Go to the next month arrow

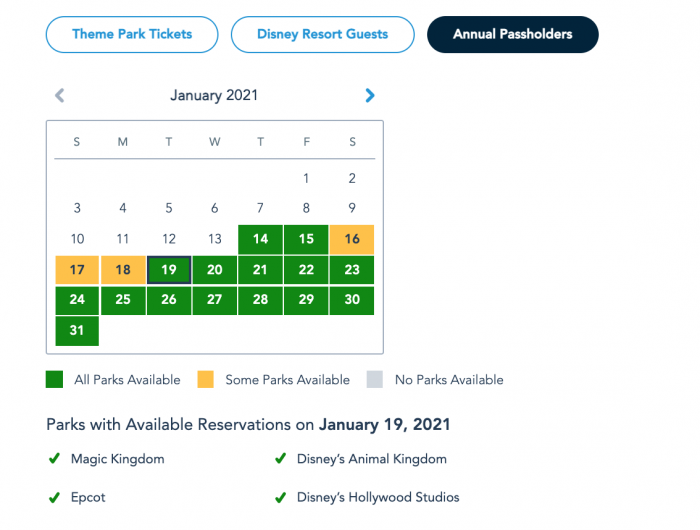tap(370, 96)
